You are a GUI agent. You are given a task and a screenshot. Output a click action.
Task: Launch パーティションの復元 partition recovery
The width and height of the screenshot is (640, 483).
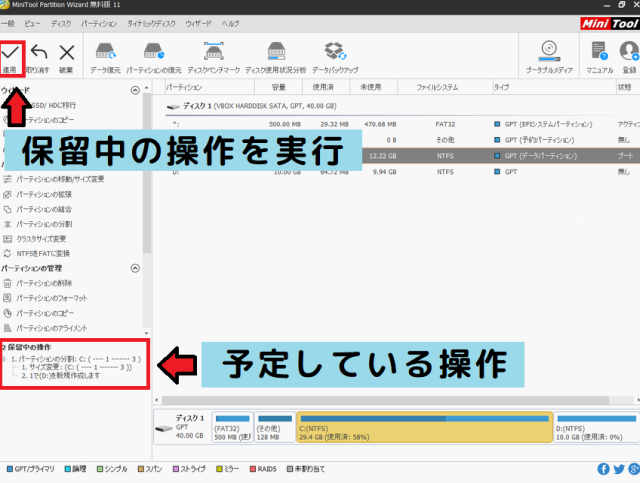click(154, 58)
